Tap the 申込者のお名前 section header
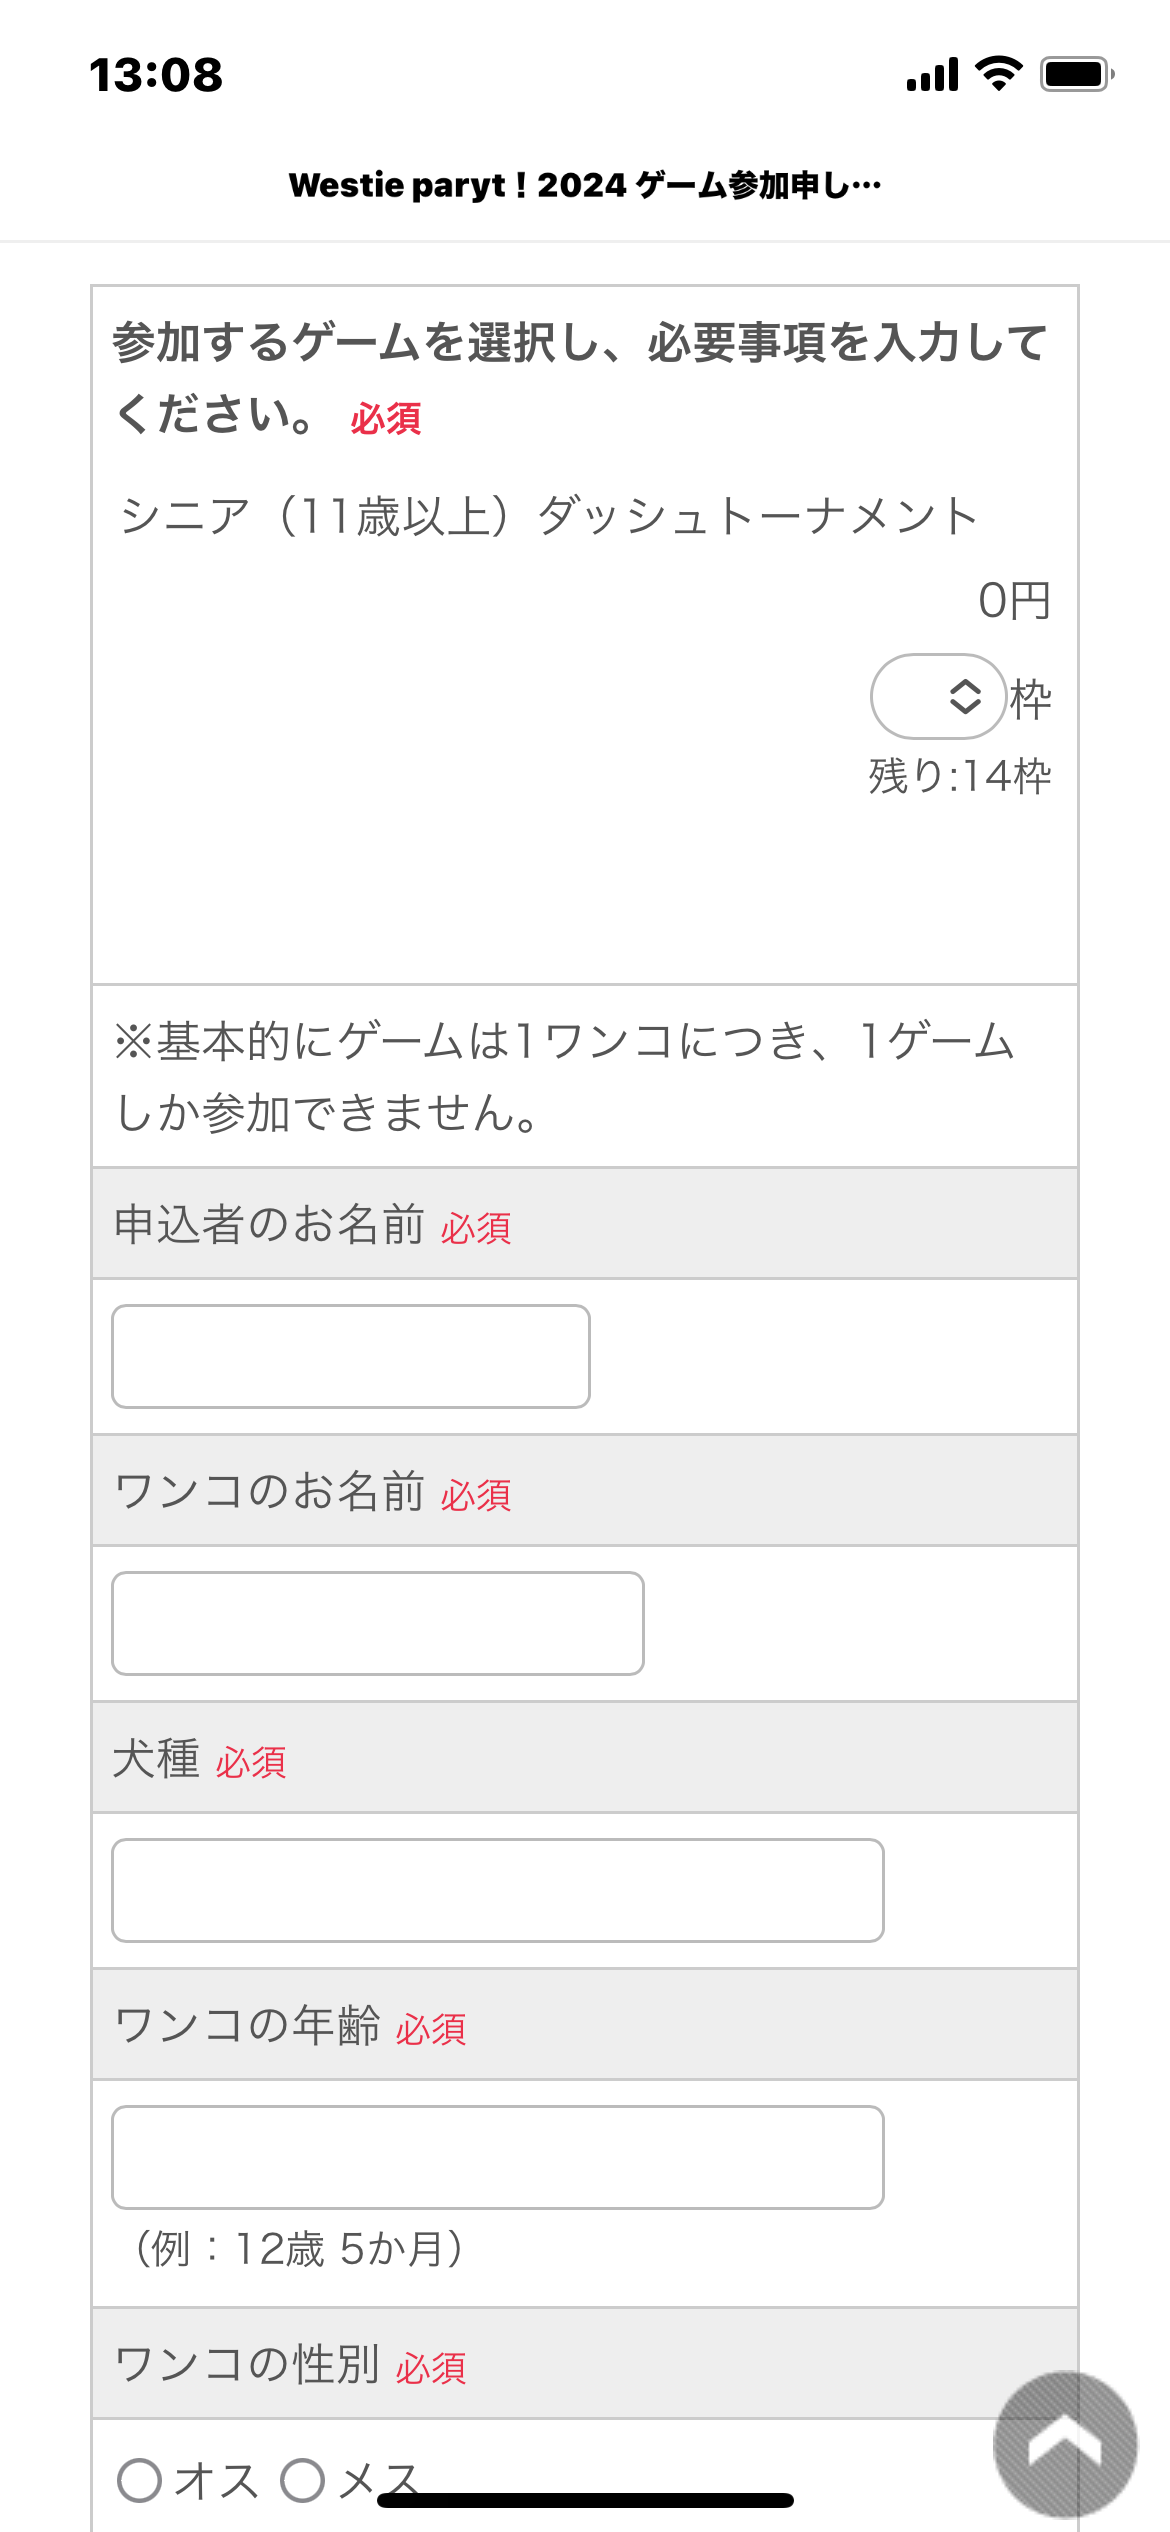This screenshot has height=2532, width=1170. click(x=270, y=1225)
